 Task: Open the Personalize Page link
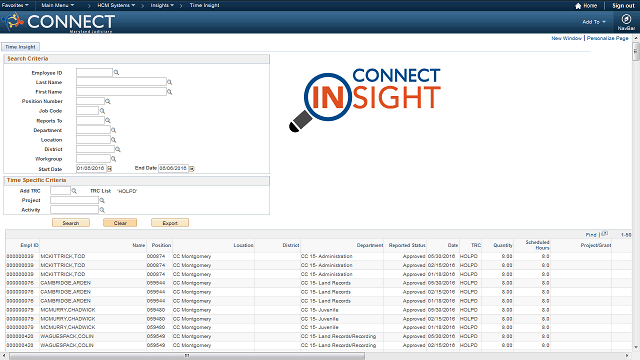pos(607,38)
